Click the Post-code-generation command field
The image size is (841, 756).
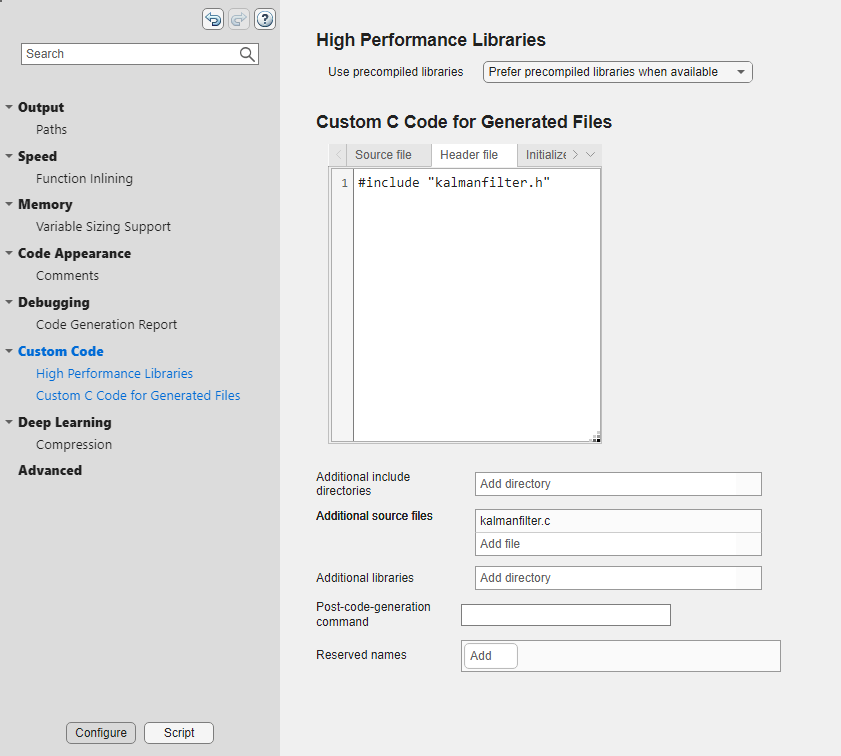tap(565, 615)
